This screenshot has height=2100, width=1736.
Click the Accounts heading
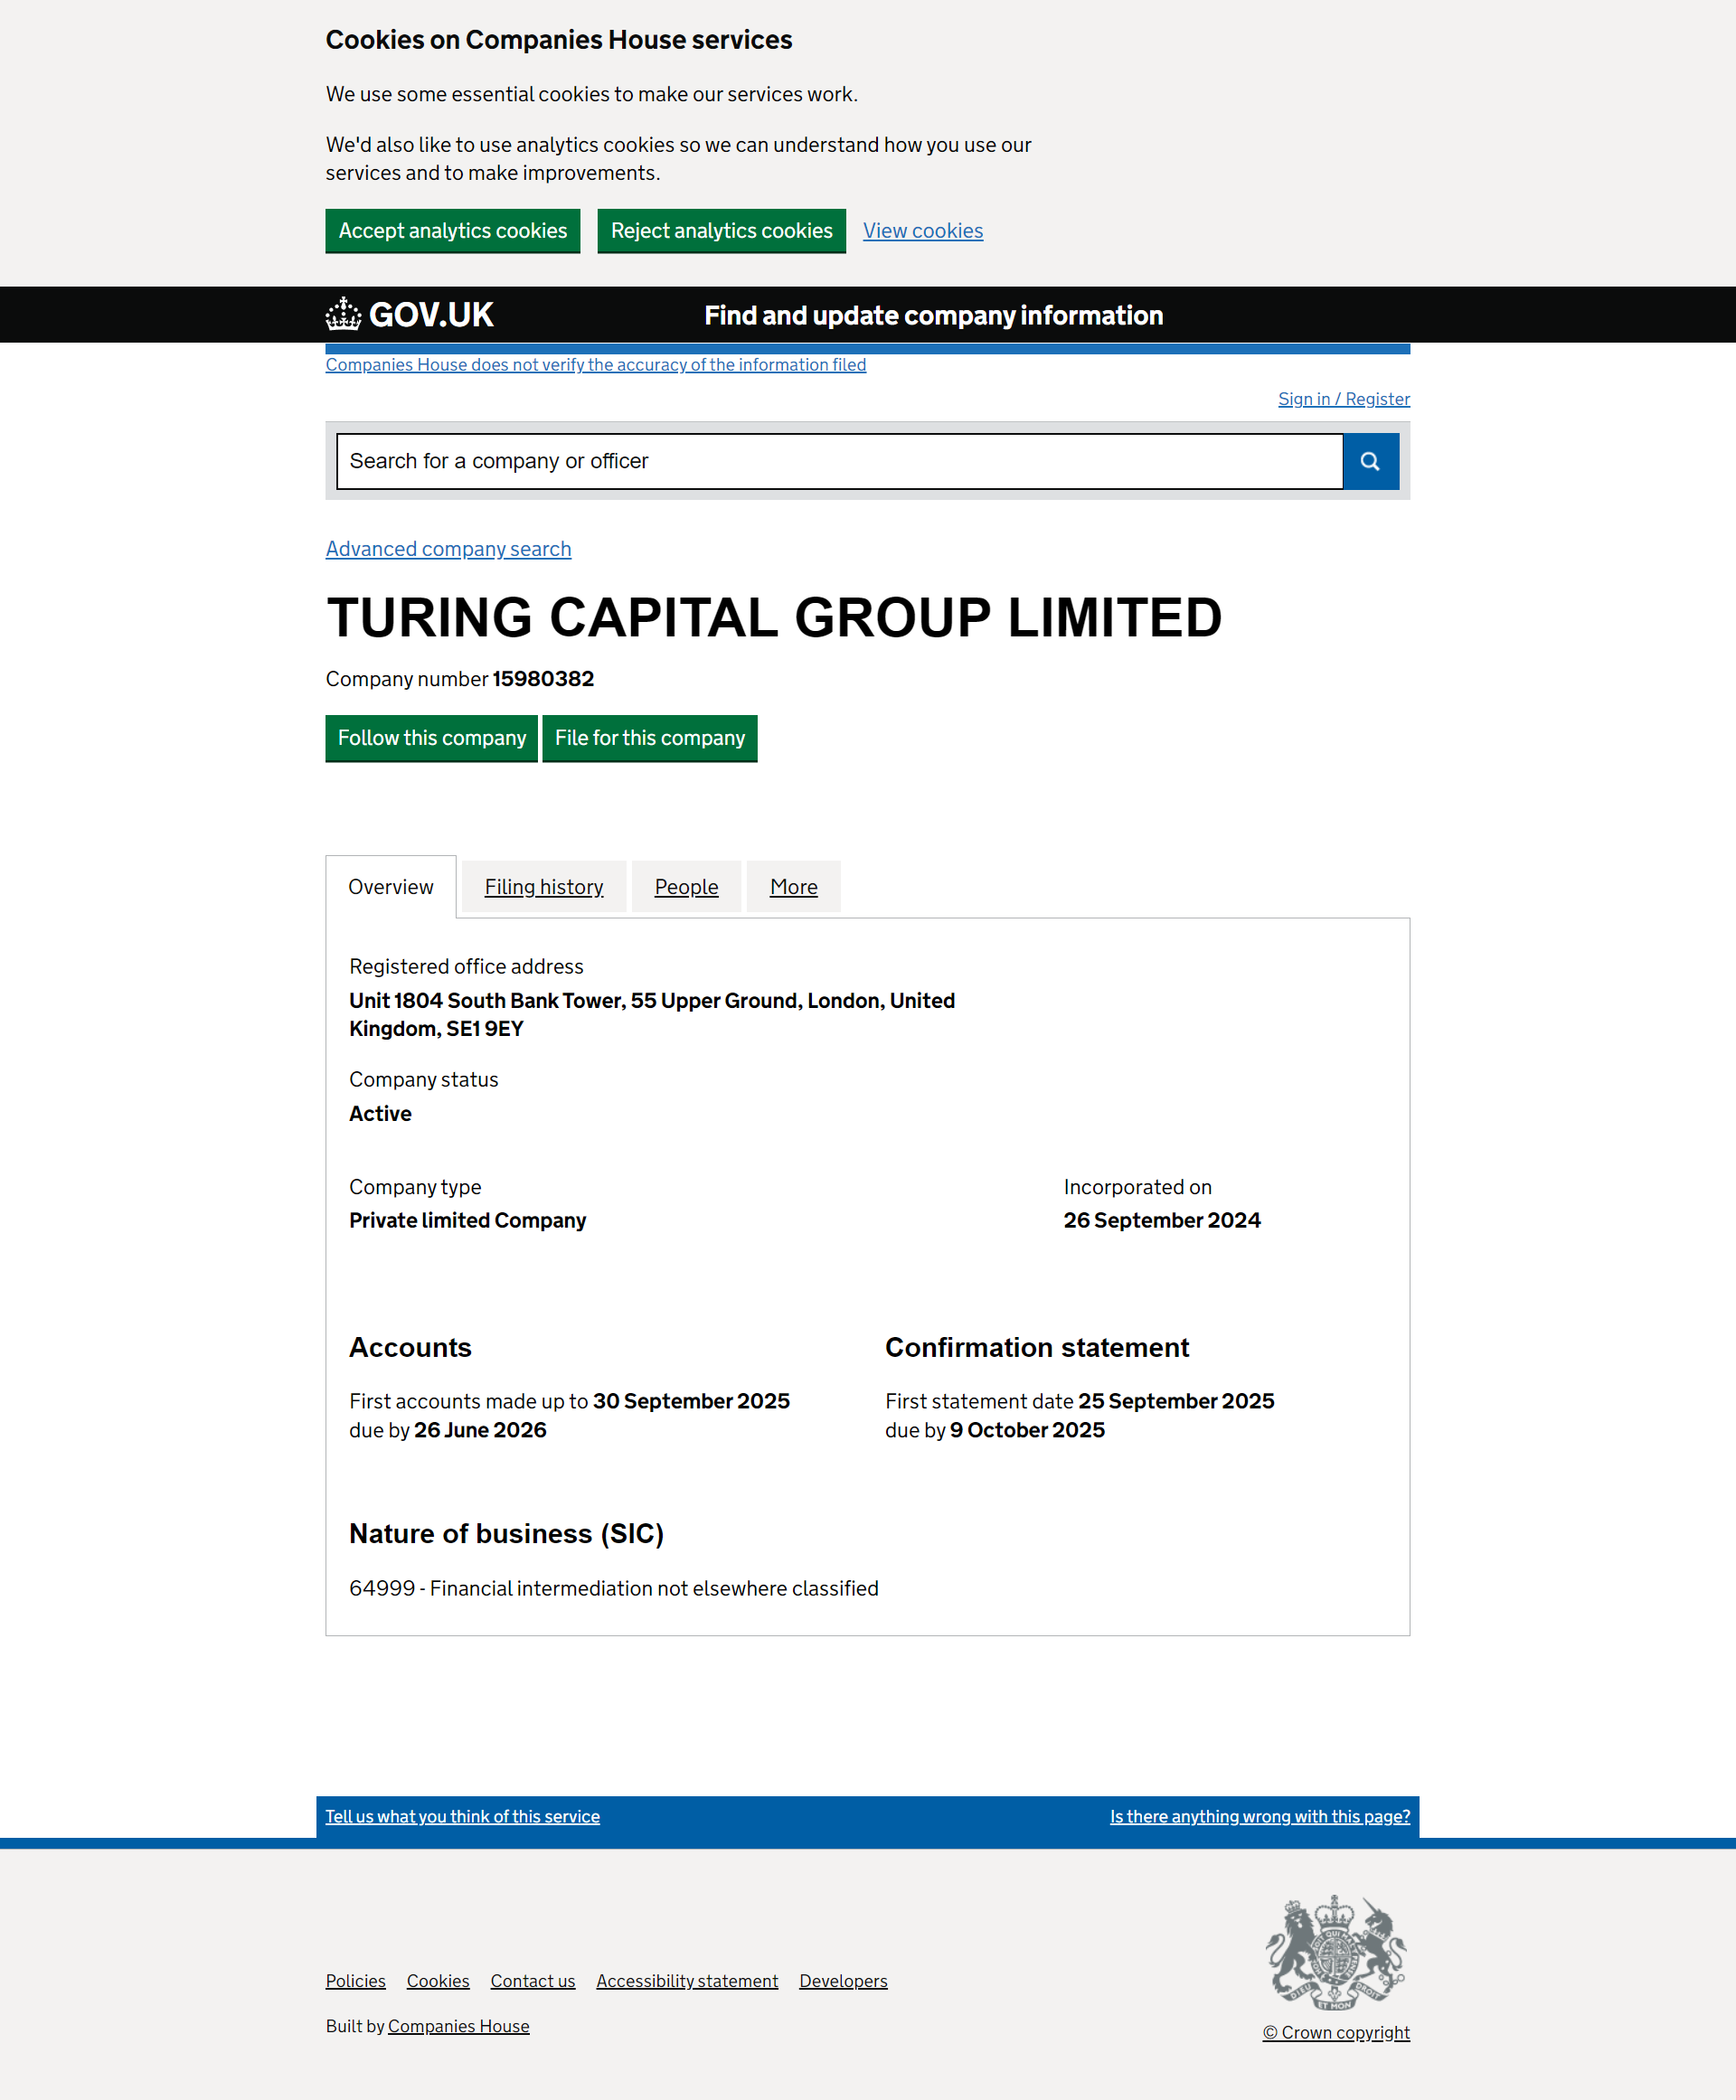click(x=410, y=1348)
